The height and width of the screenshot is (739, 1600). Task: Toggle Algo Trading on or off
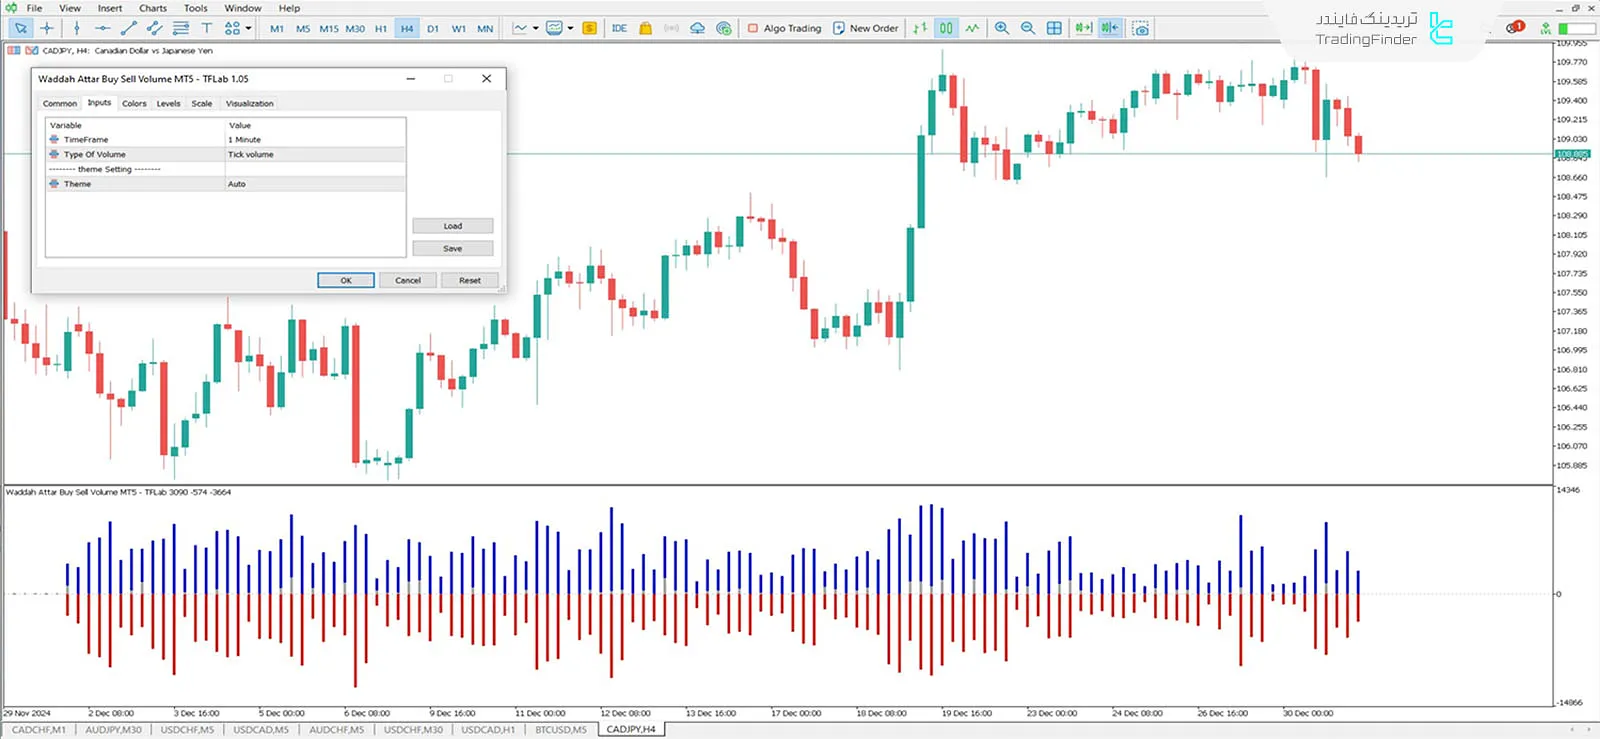[x=785, y=28]
